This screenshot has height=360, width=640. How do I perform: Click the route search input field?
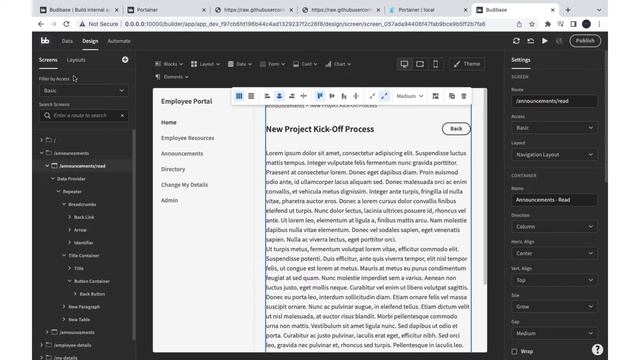click(83, 116)
